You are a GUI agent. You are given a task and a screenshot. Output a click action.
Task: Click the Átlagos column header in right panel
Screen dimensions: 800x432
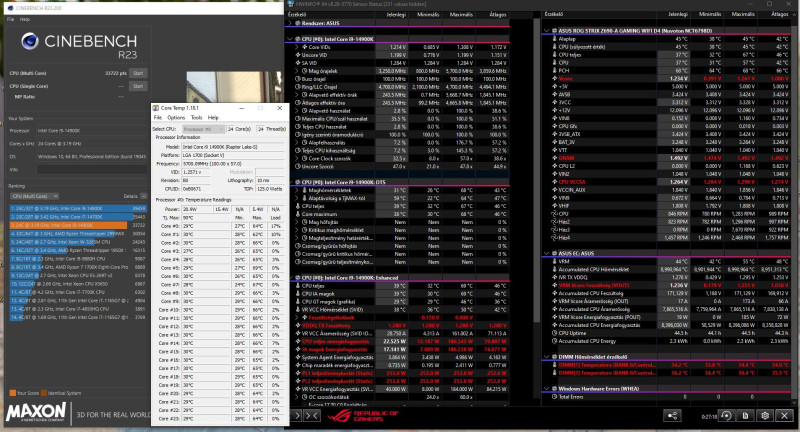click(779, 14)
